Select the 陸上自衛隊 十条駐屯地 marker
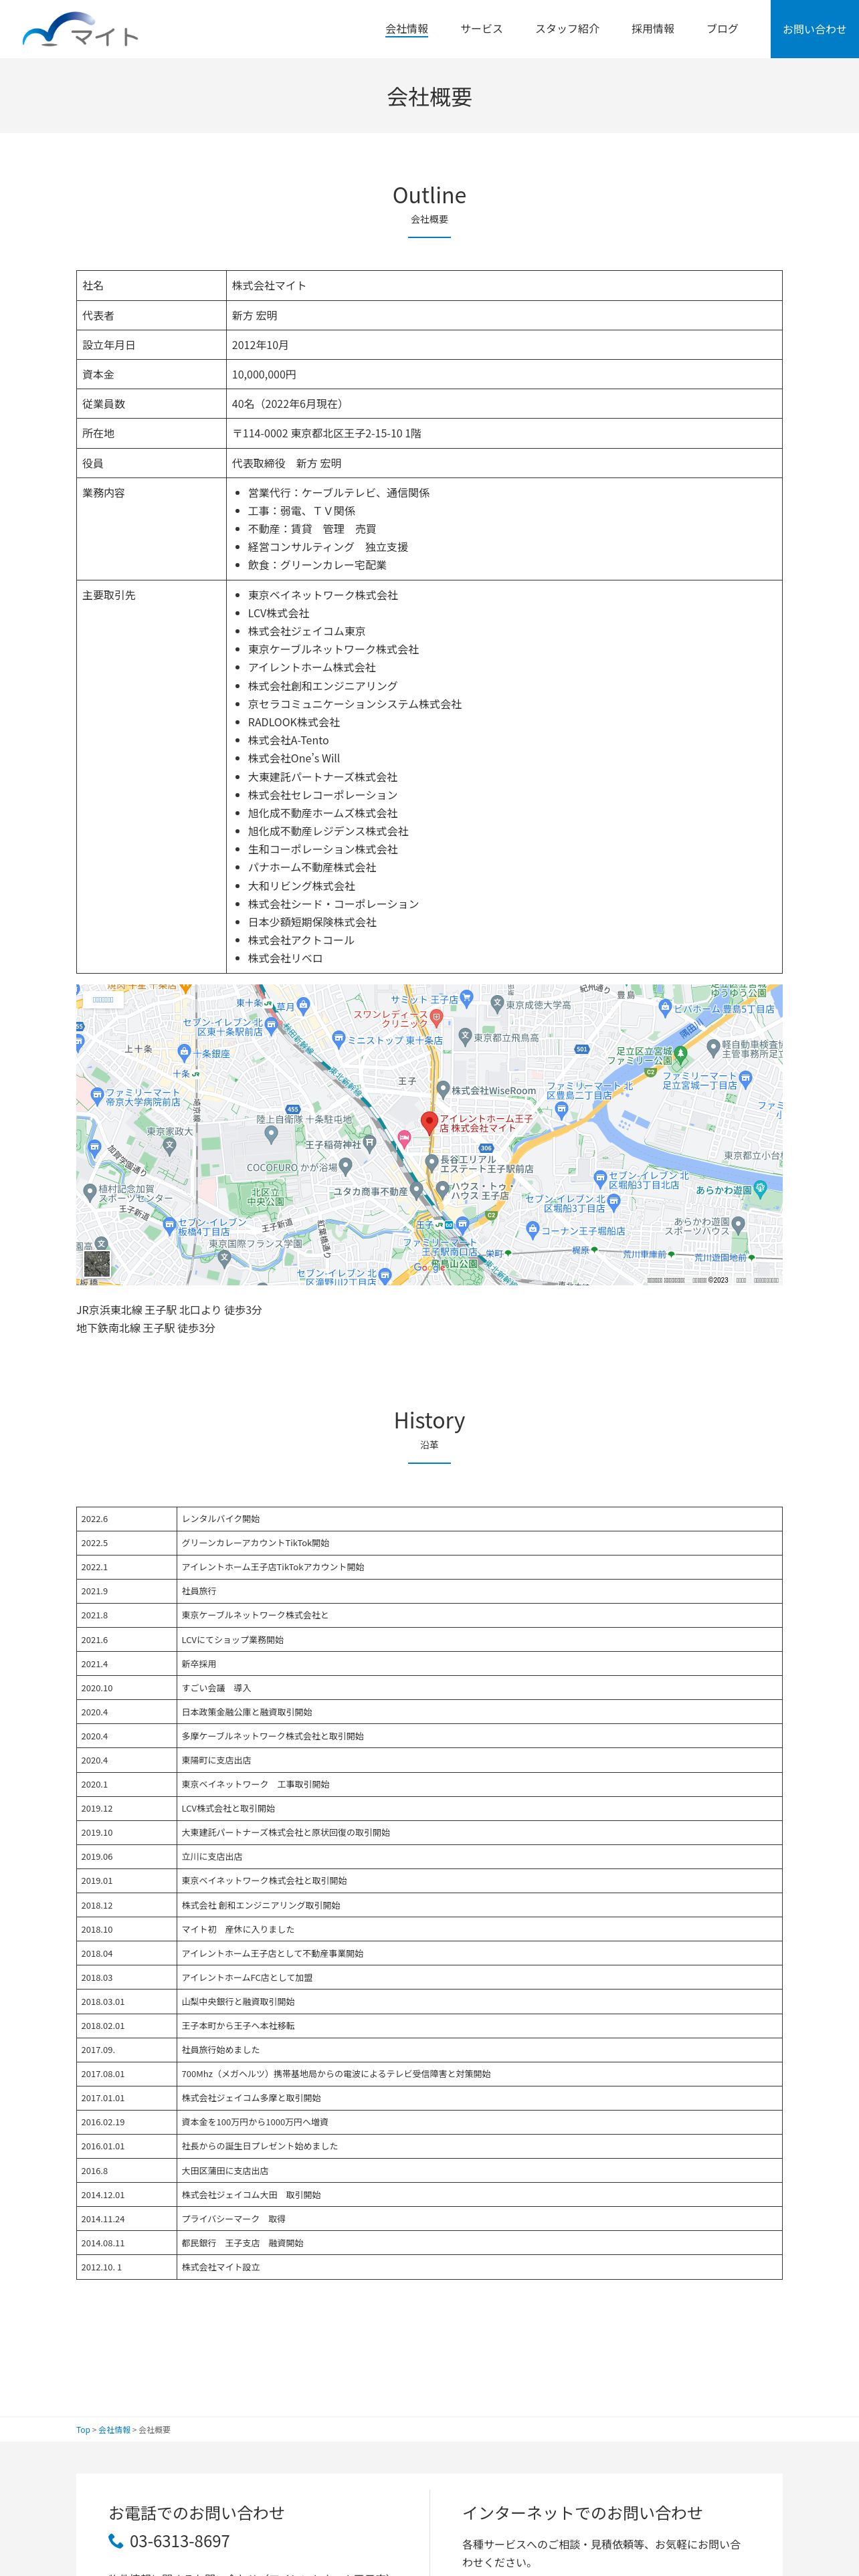Screen dimensions: 859x2576 [x=271, y=1134]
